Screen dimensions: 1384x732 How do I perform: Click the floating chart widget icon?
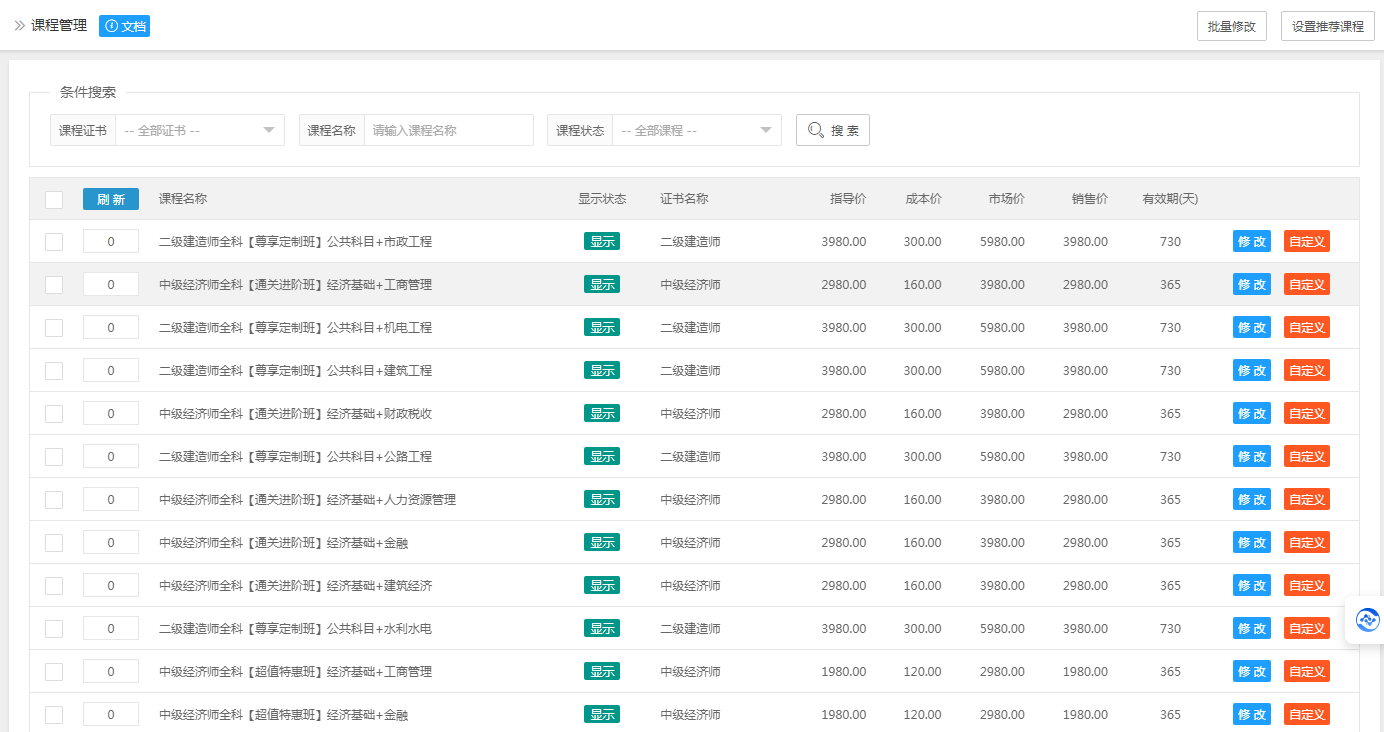click(1366, 620)
